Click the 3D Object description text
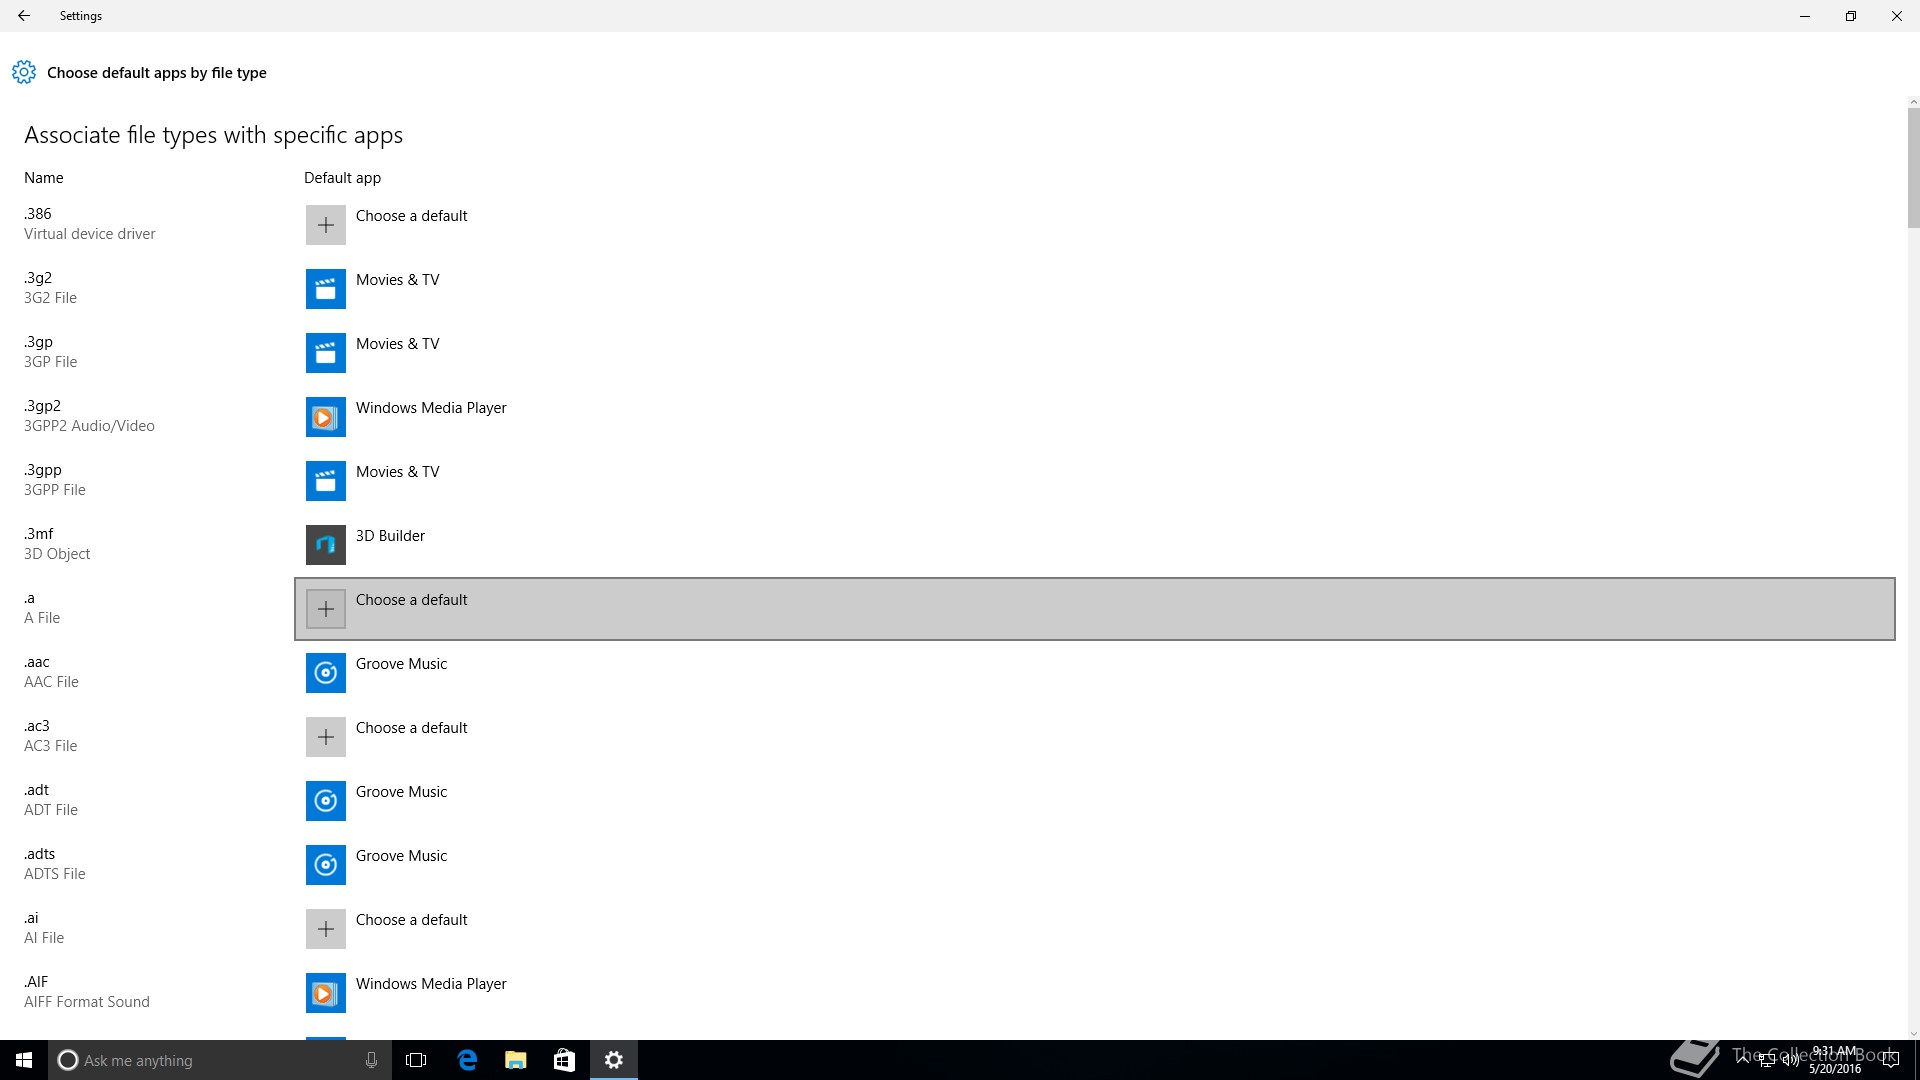The height and width of the screenshot is (1080, 1920). tap(57, 554)
